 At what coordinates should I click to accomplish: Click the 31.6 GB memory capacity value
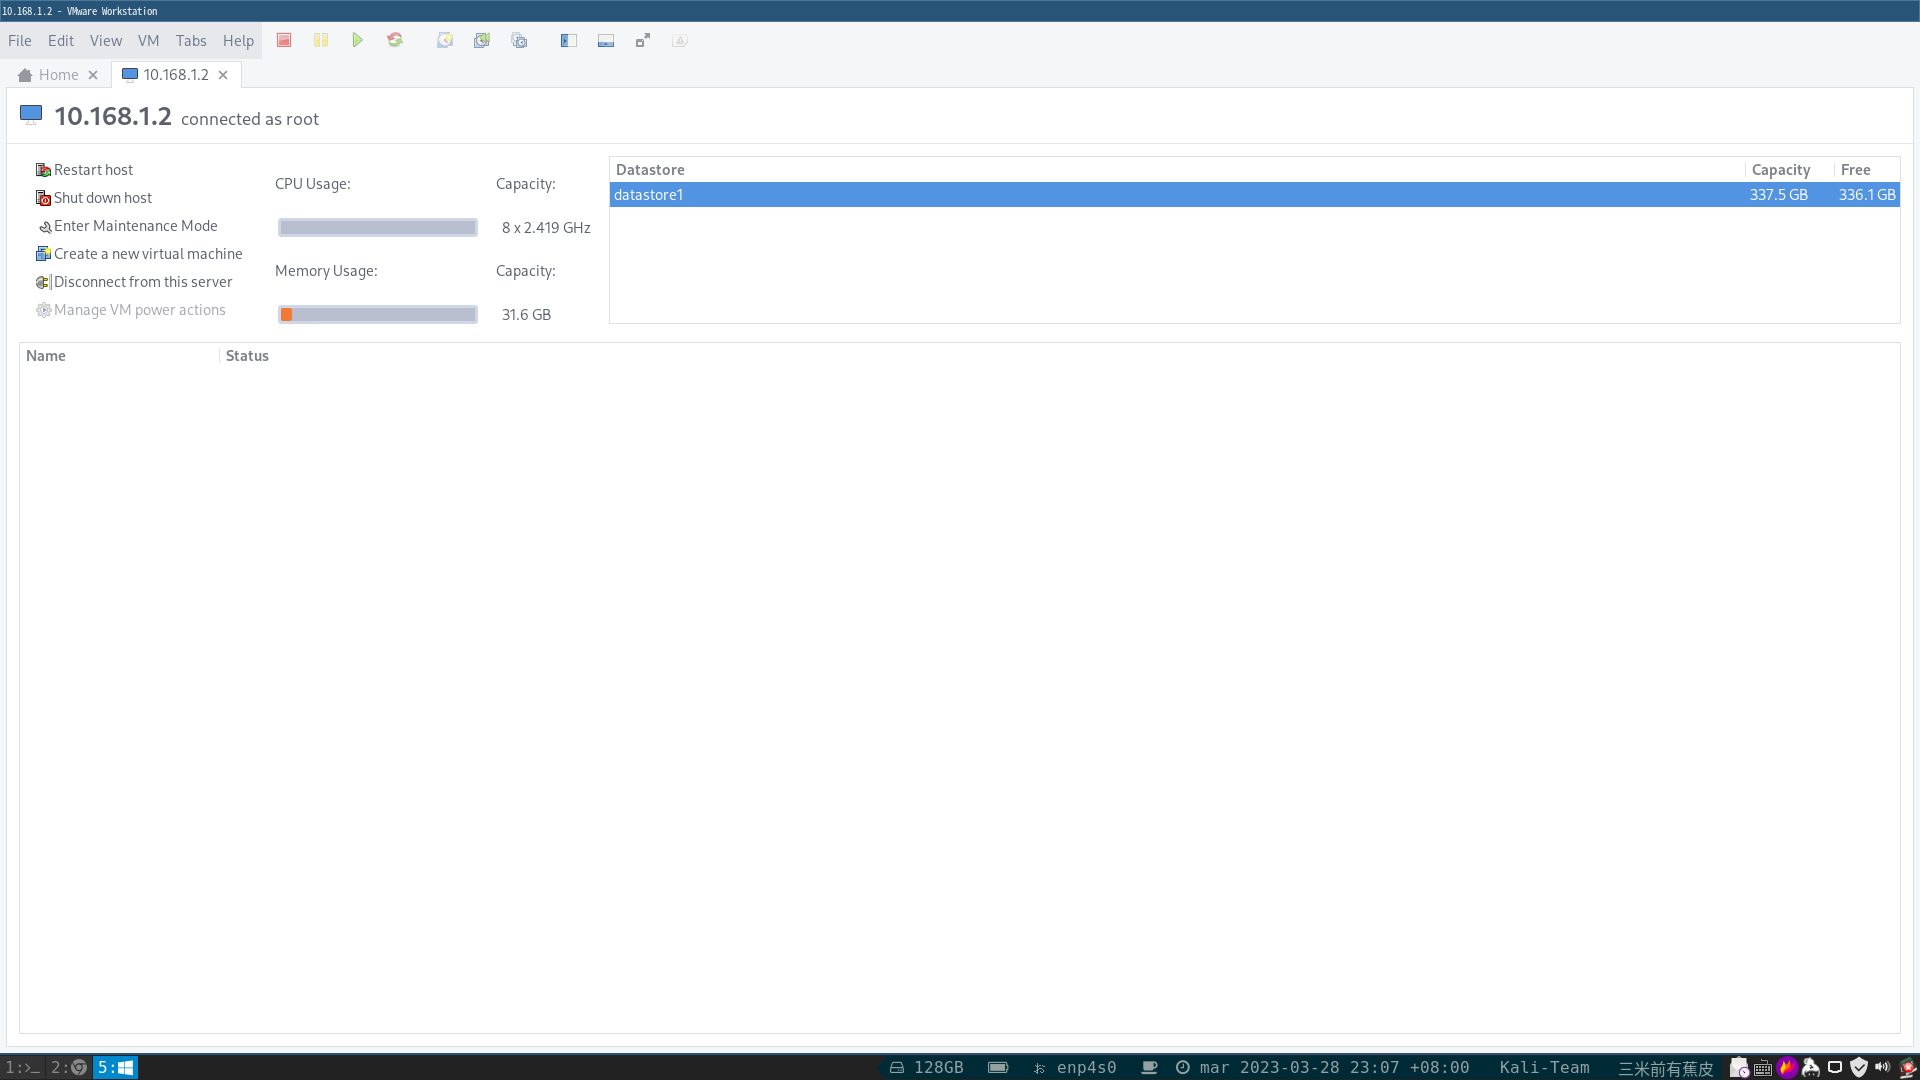click(526, 315)
